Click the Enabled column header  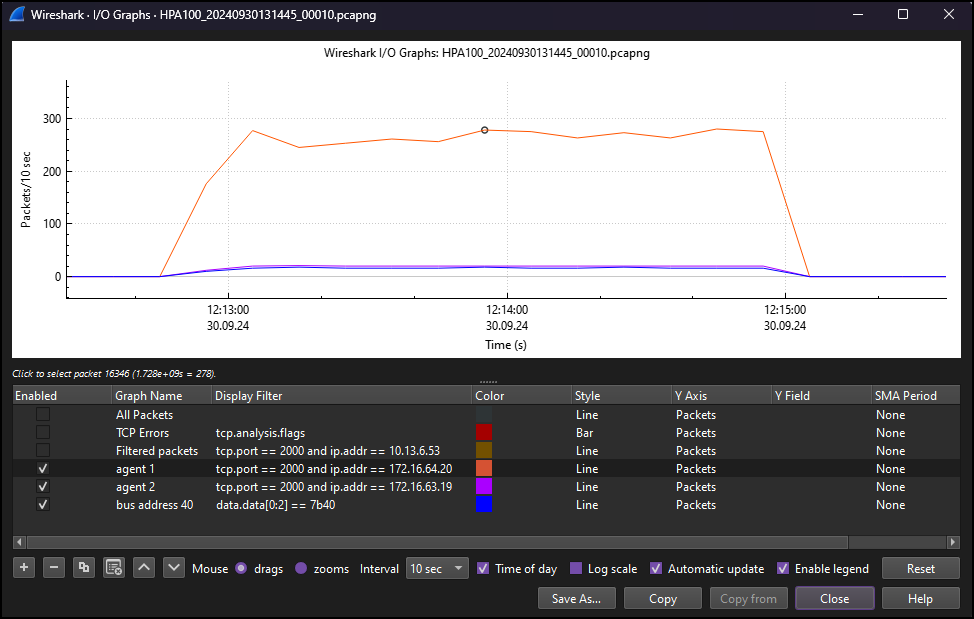[62, 395]
